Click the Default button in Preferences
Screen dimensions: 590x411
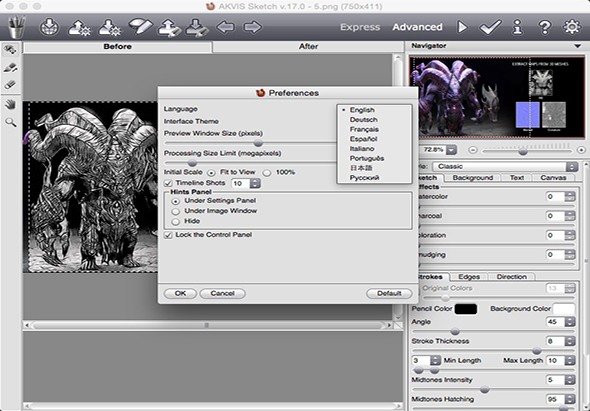point(389,293)
